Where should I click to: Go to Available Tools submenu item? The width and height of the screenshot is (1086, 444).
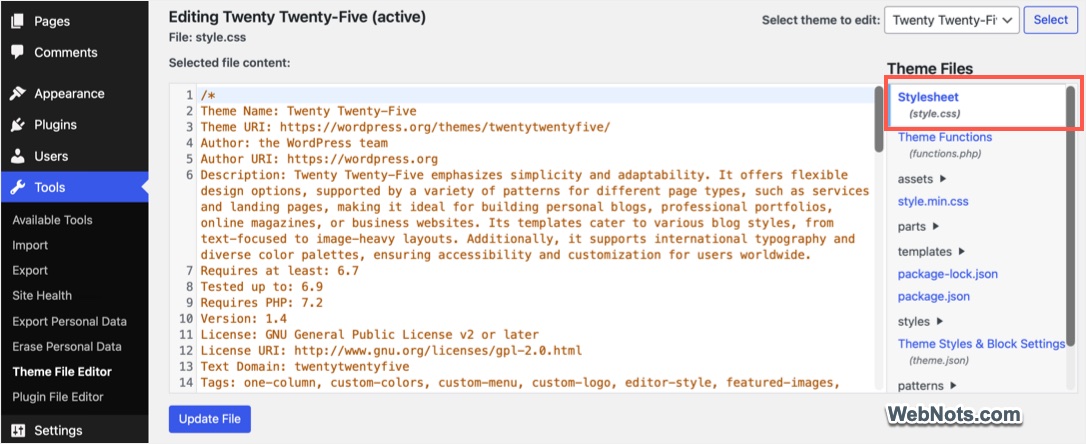tap(52, 220)
